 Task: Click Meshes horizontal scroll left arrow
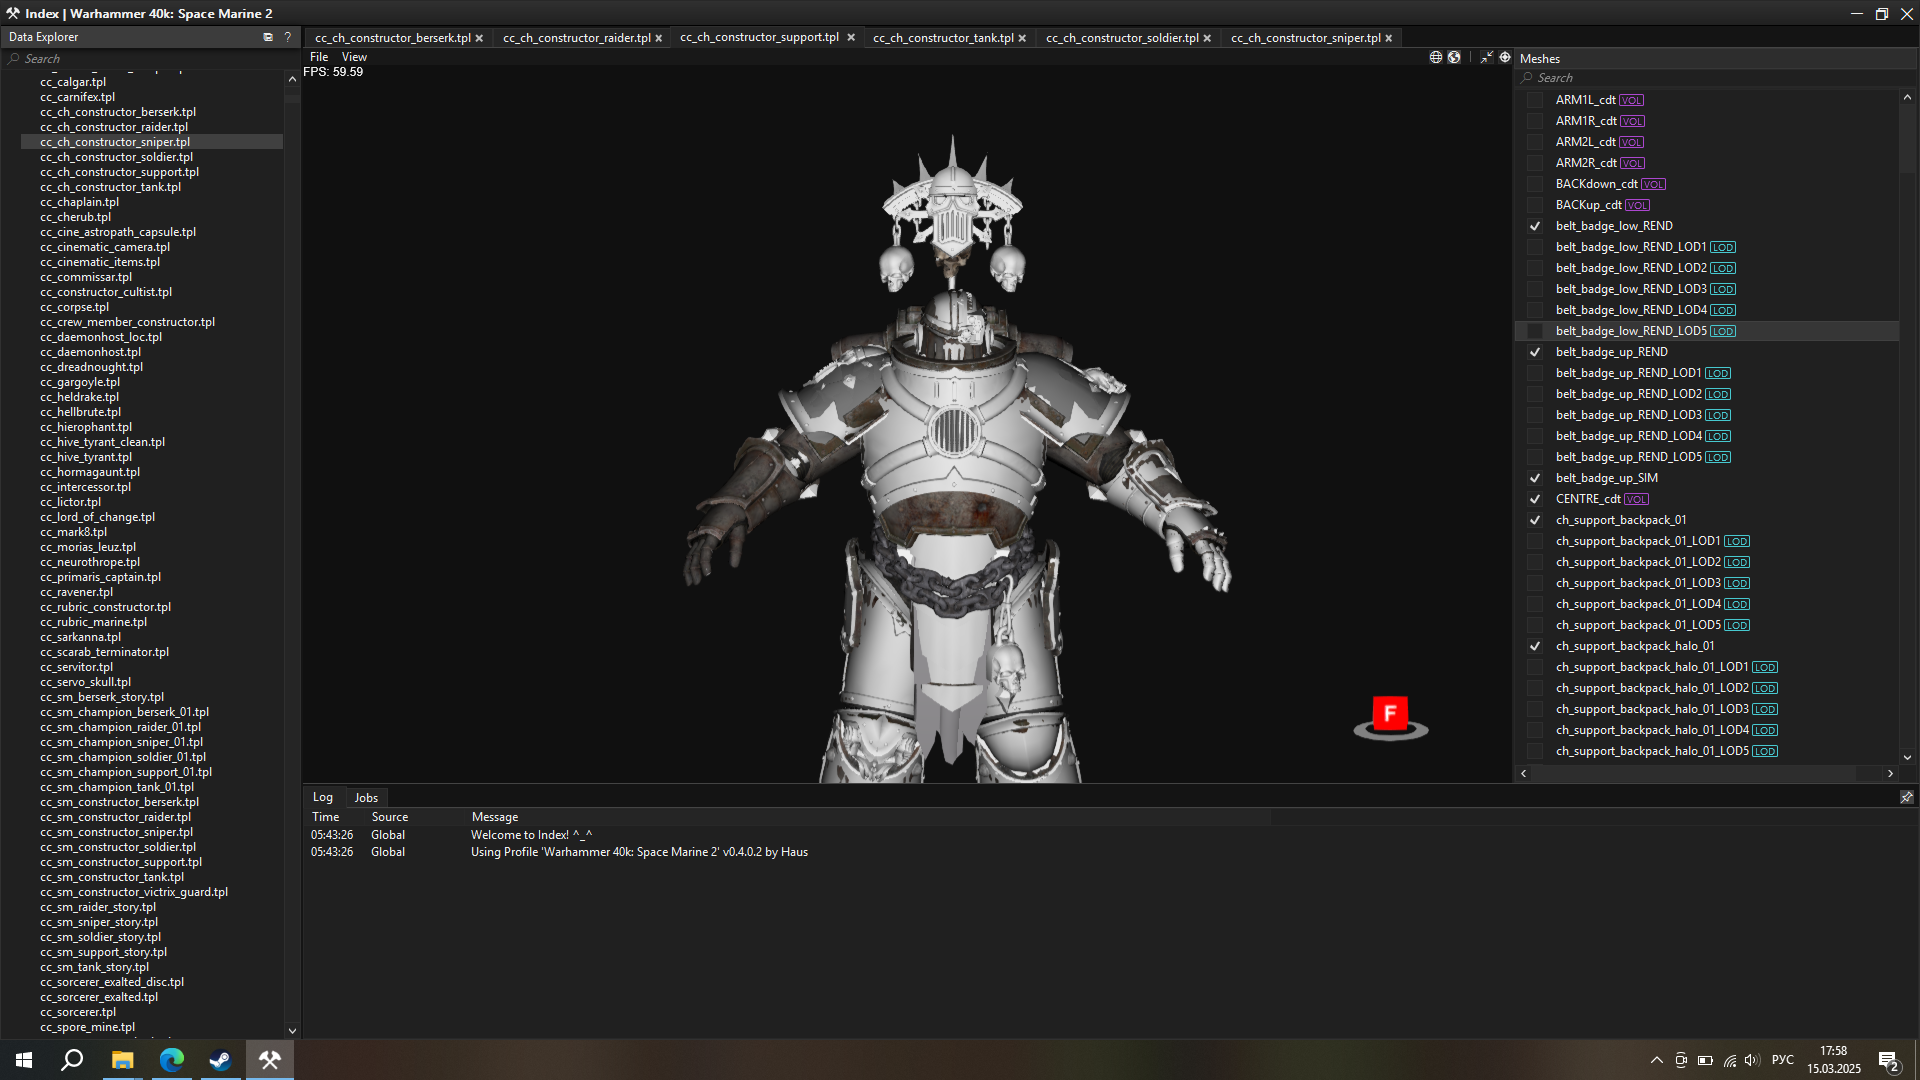point(1524,773)
